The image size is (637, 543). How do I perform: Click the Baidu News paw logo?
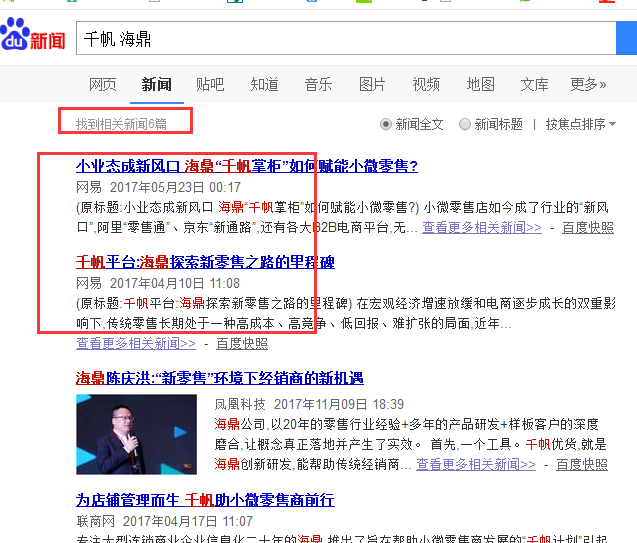coord(32,35)
